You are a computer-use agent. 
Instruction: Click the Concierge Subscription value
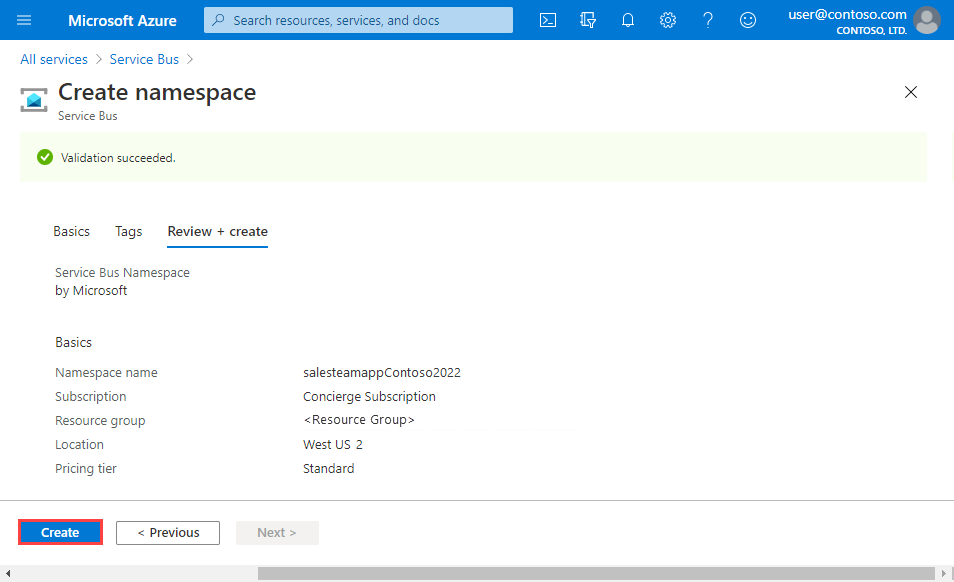click(x=369, y=397)
